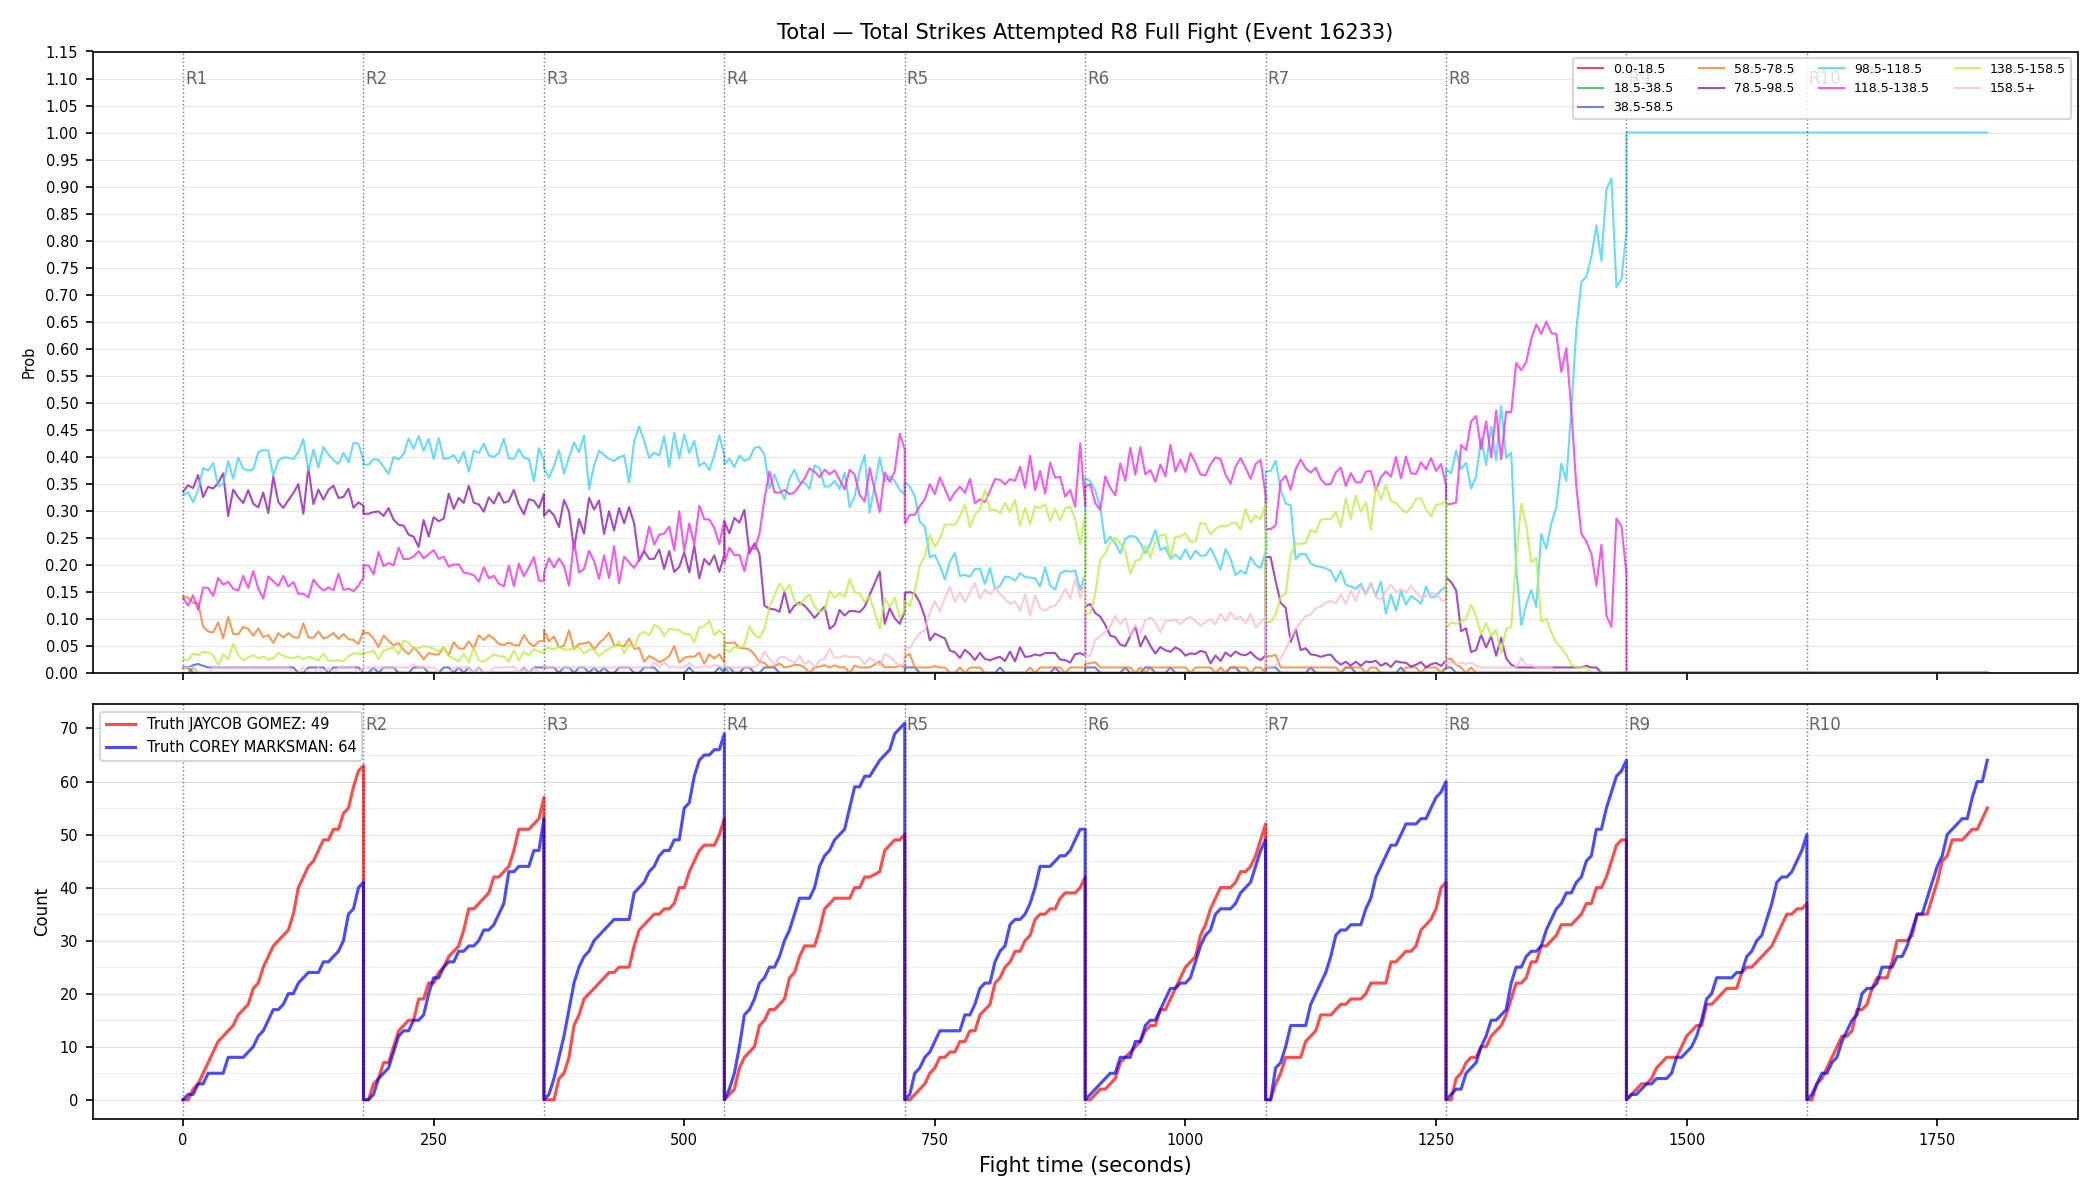Click the magenta line sample for 118.5-138.5
2100x1200 pixels.
(x=1832, y=88)
